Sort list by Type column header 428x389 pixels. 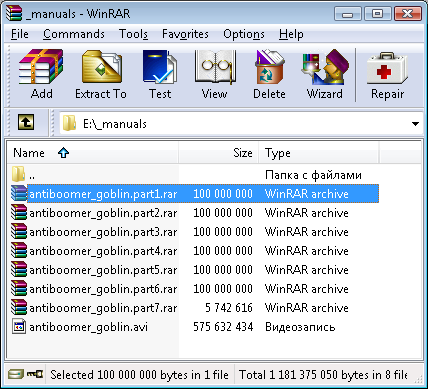coord(319,153)
